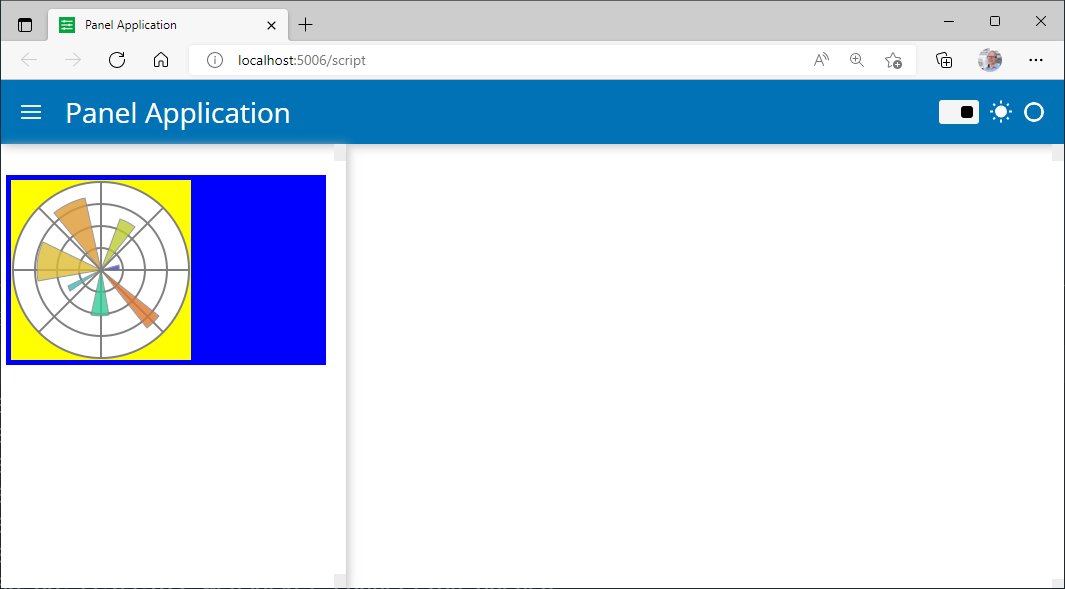Open a new browser tab

coord(306,25)
